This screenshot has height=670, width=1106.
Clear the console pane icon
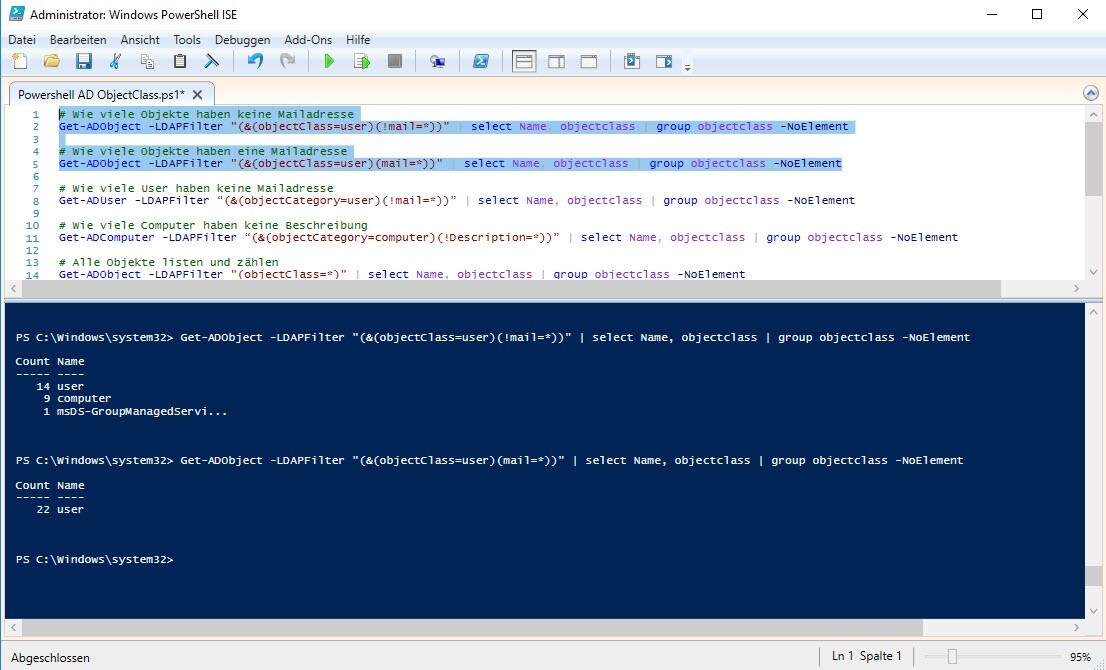pyautogui.click(x=212, y=62)
